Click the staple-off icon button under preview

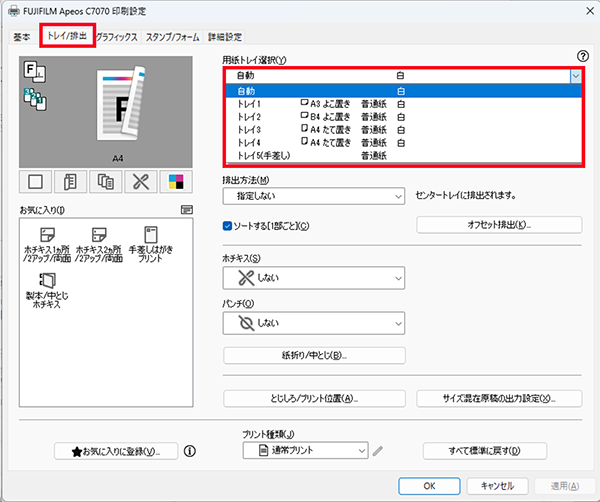point(141,182)
